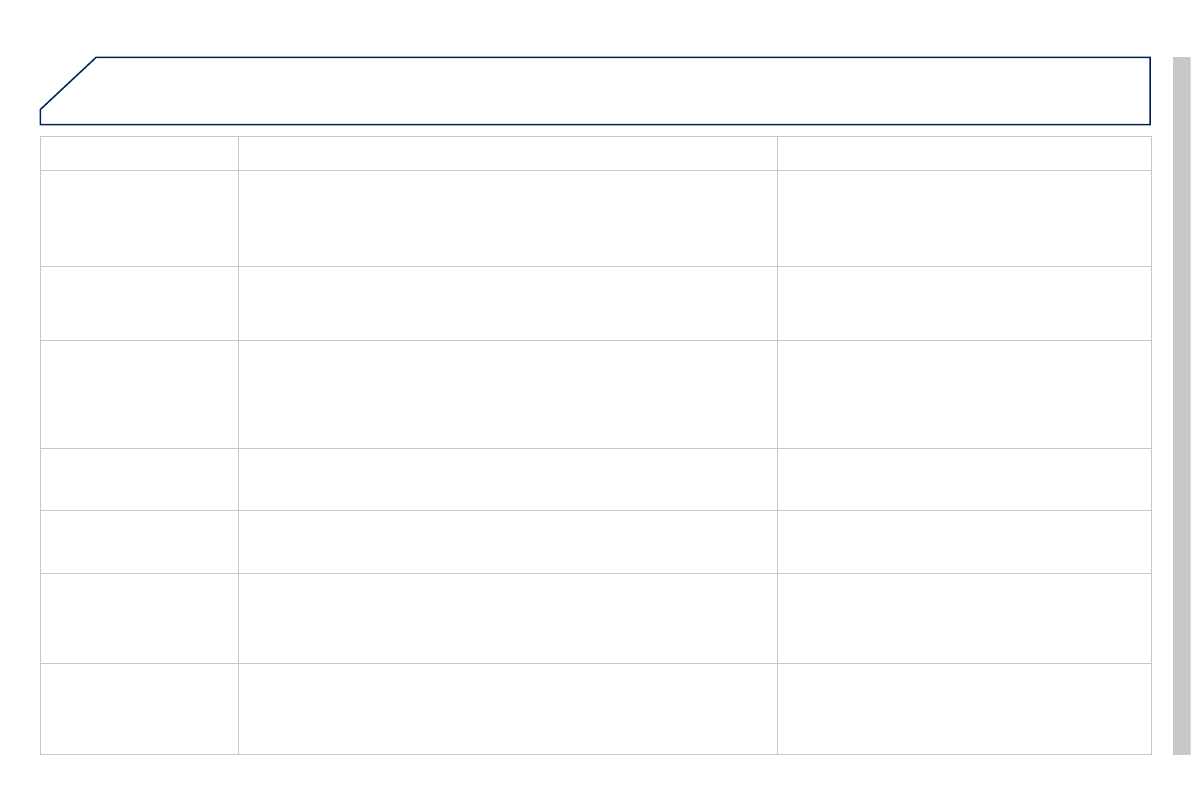Image resolution: width=1191 pixels, height=794 pixels.
Task: Click the right cell in the first body row
Action: (x=964, y=218)
